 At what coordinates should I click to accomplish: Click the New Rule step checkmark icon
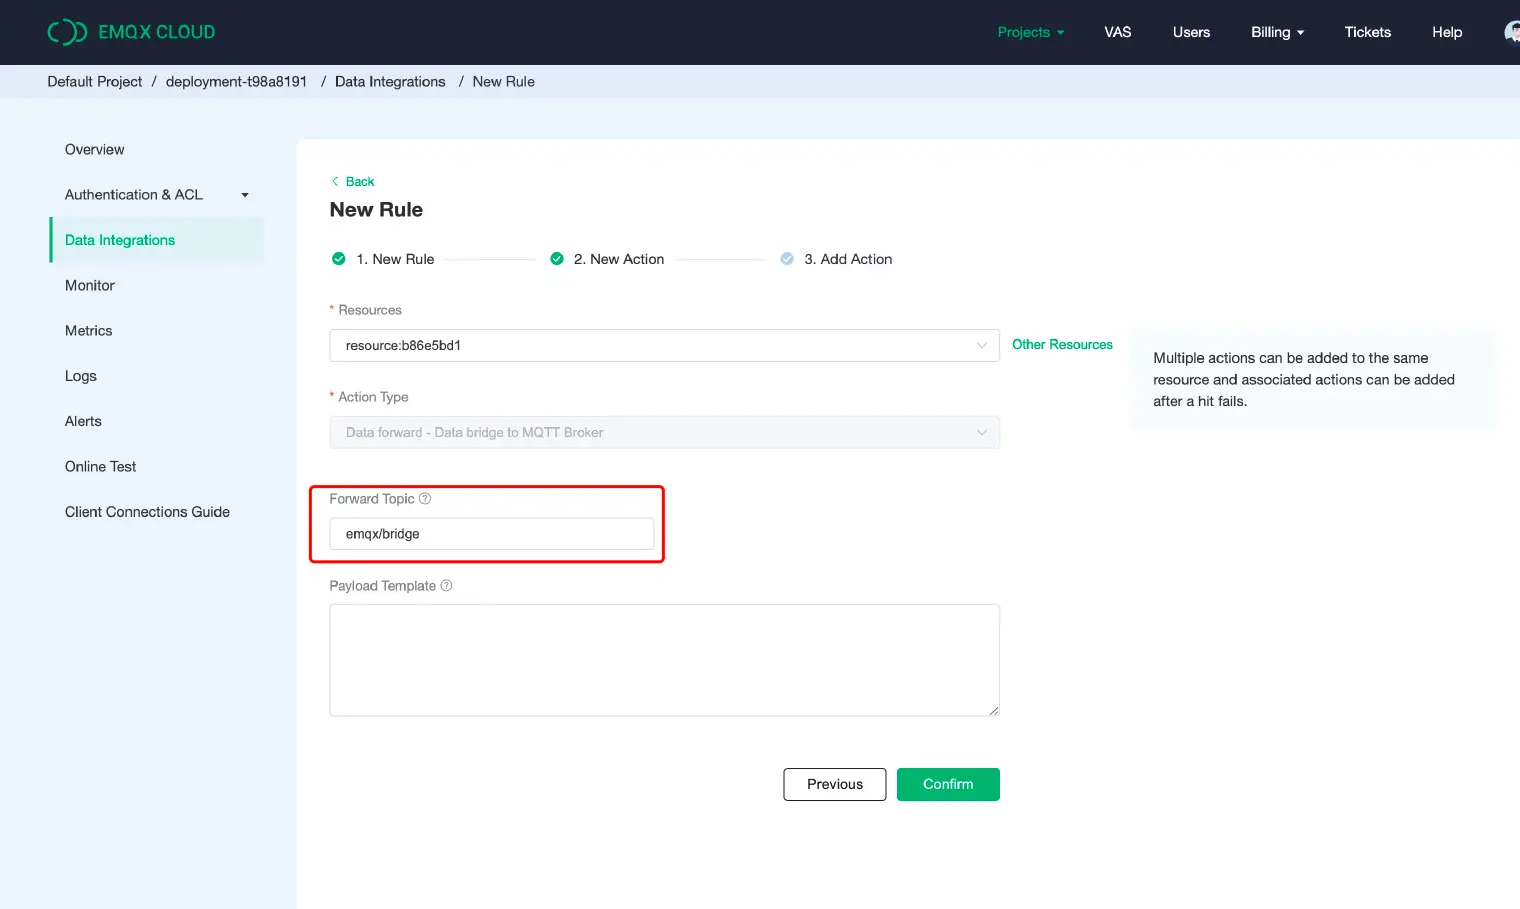339,259
